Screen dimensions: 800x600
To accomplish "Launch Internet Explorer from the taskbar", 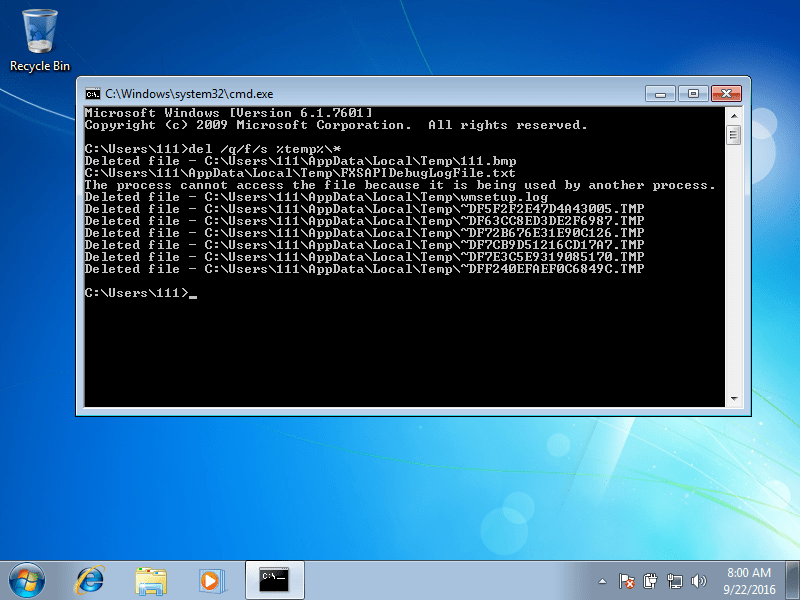I will click(x=90, y=579).
